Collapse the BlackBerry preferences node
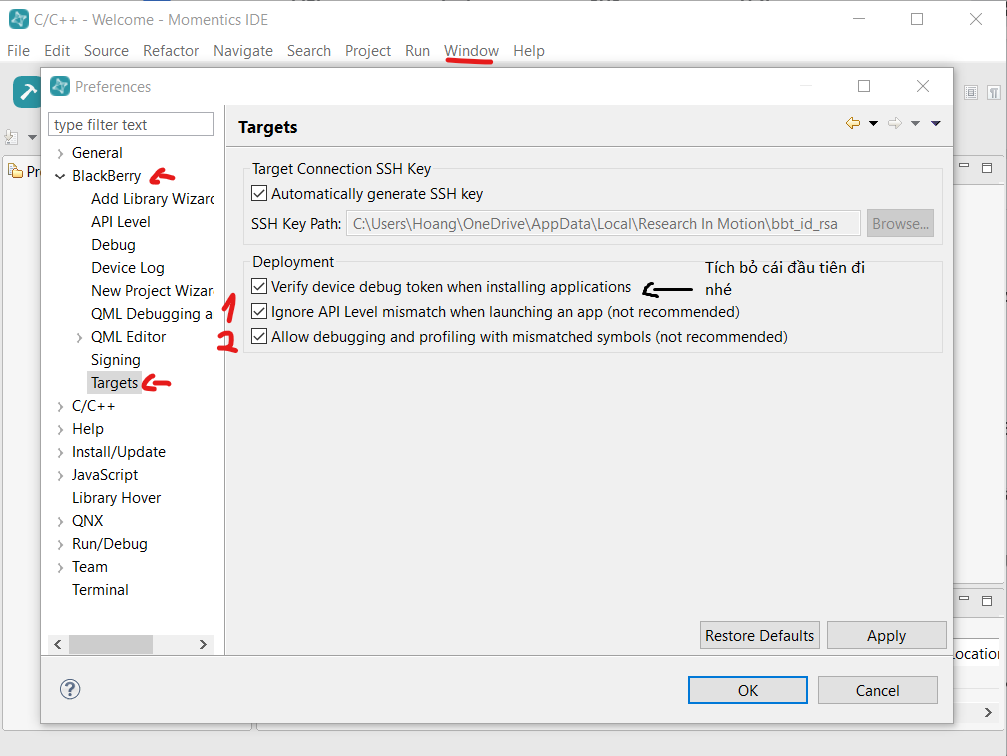 (60, 176)
